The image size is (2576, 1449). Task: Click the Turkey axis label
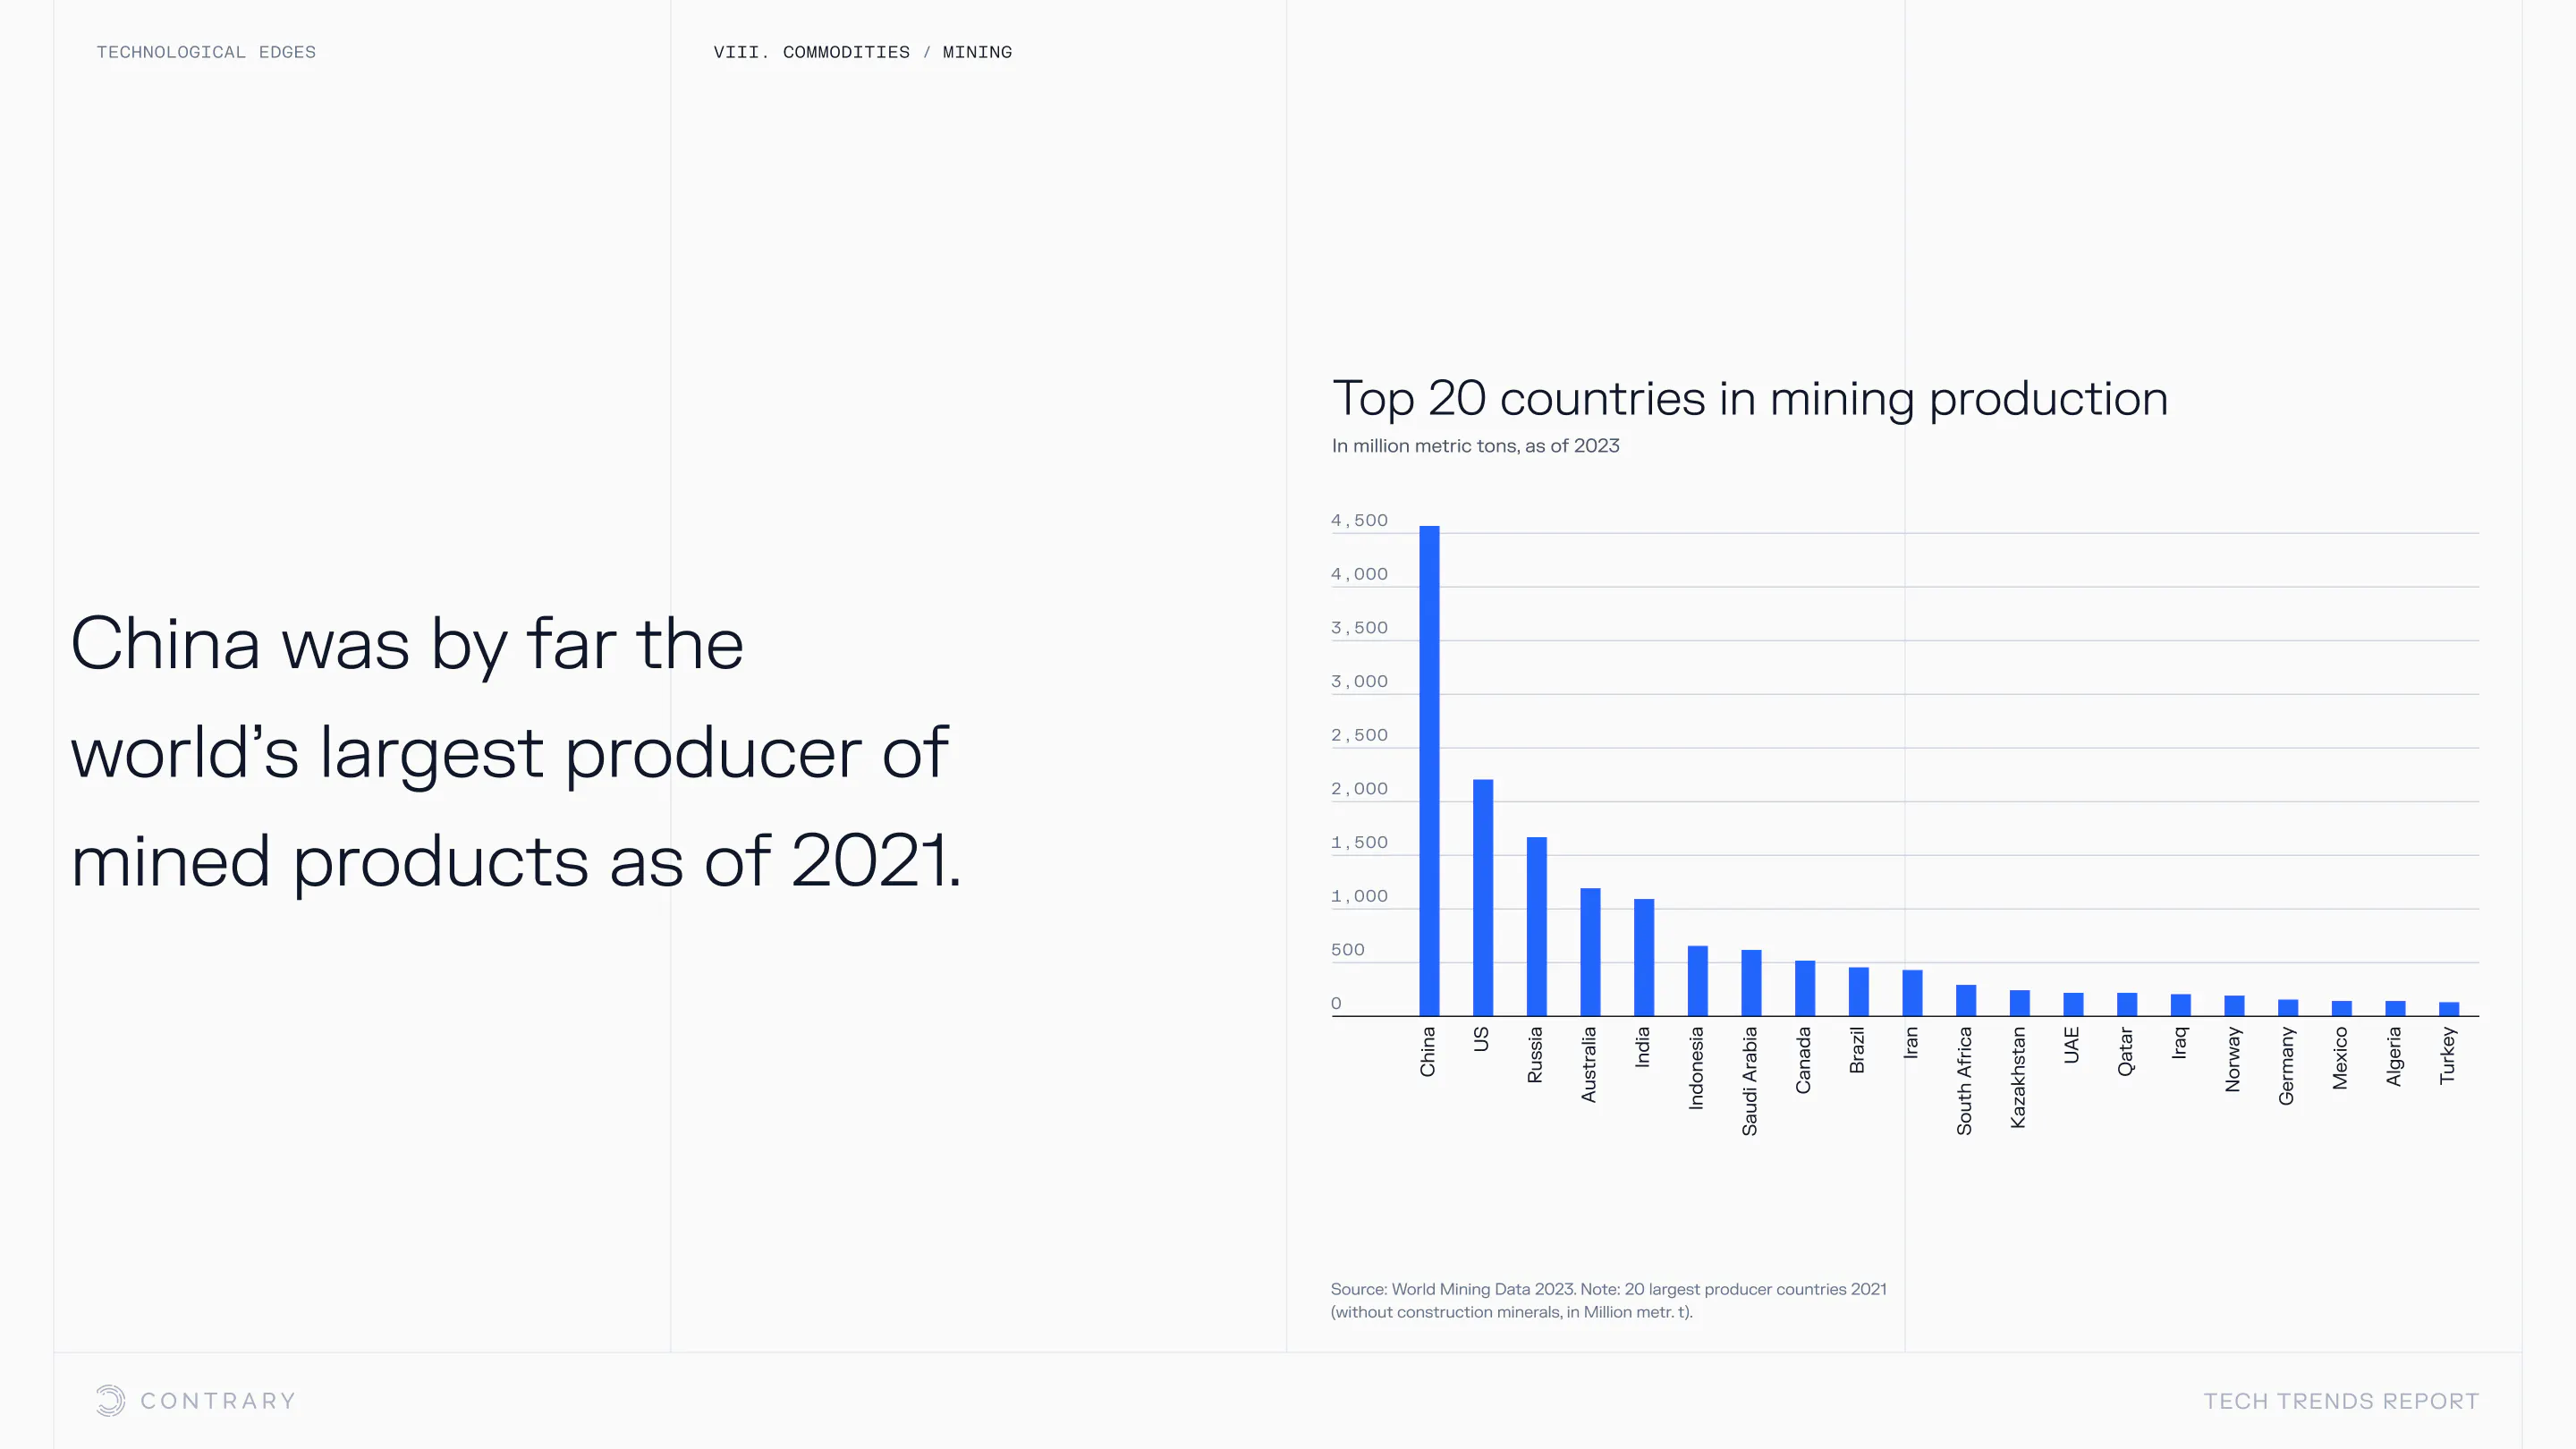[2447, 1056]
